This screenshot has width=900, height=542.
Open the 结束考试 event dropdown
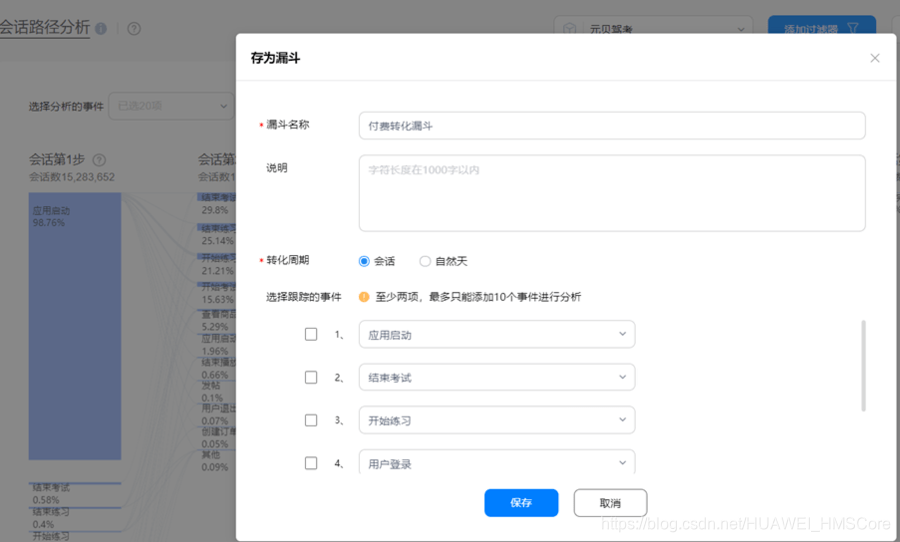pos(497,377)
